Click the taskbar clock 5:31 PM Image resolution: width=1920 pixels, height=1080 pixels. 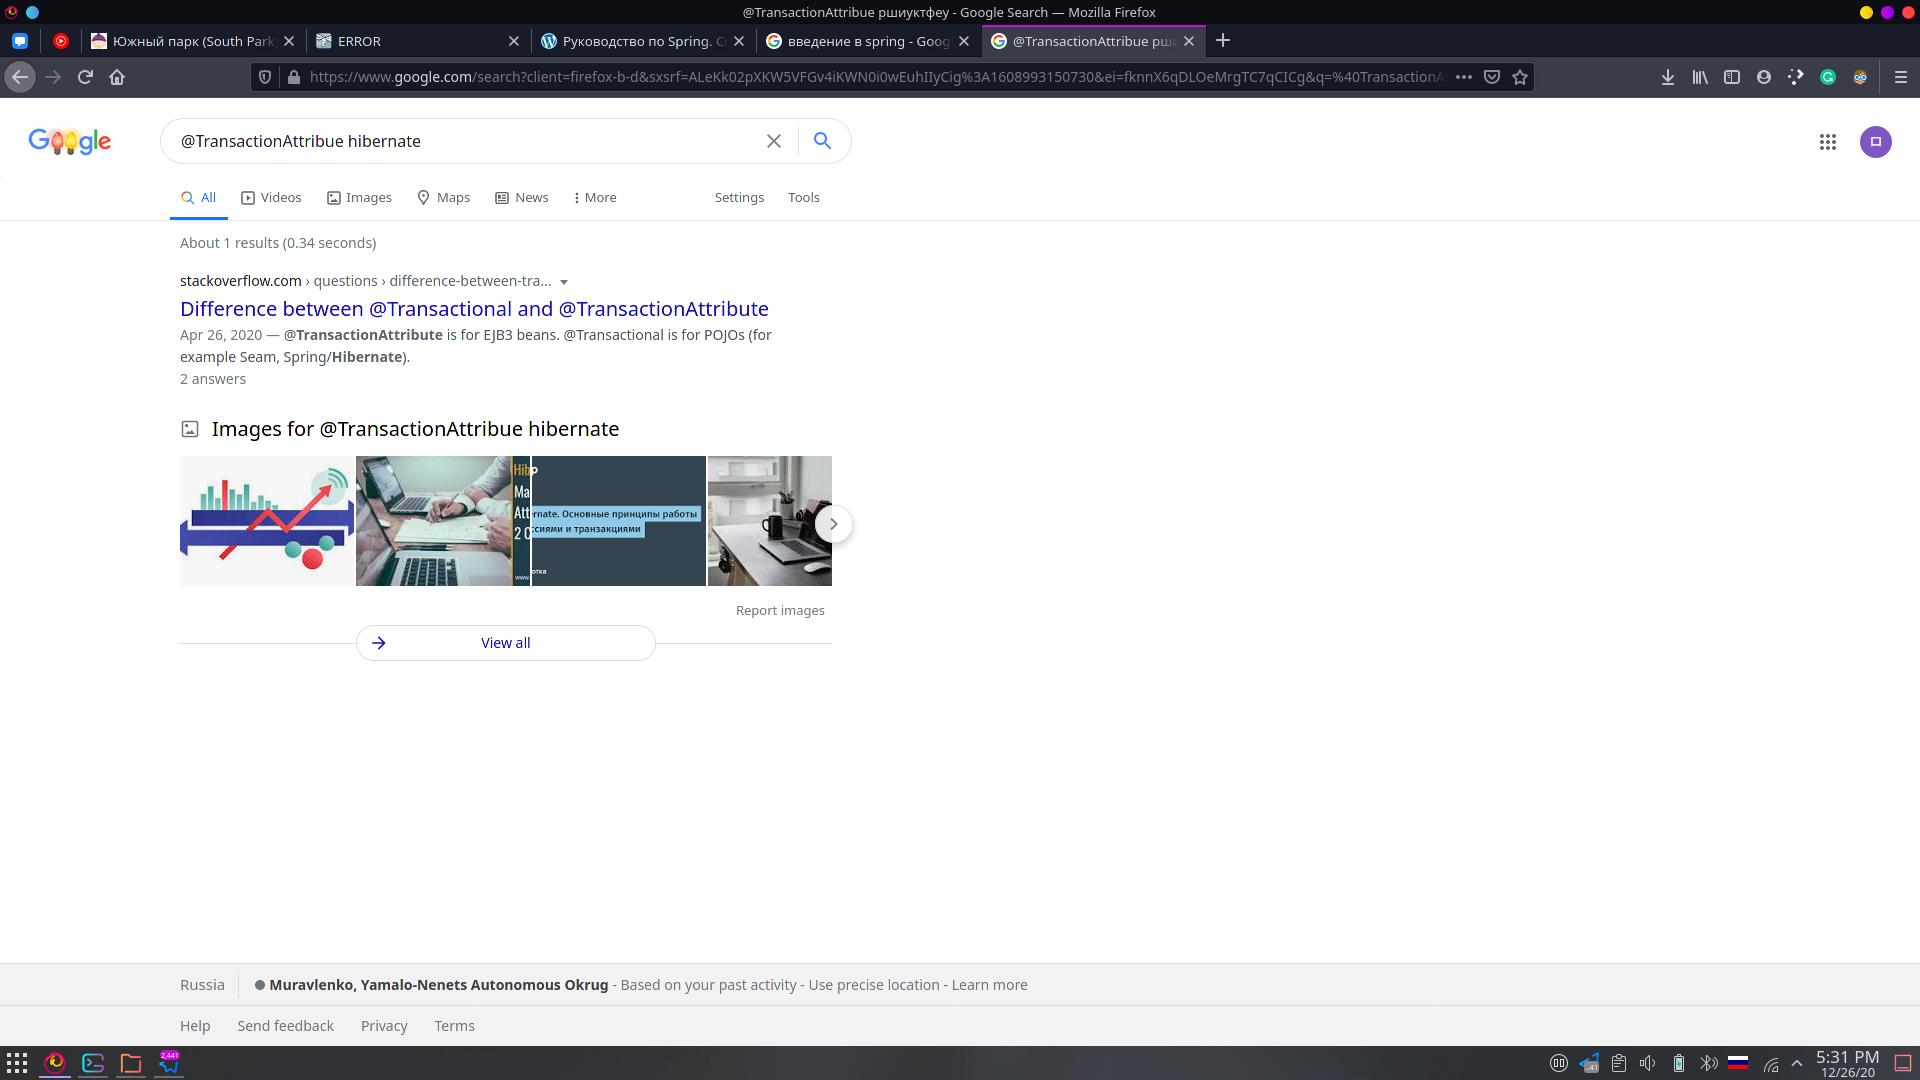(1847, 1063)
